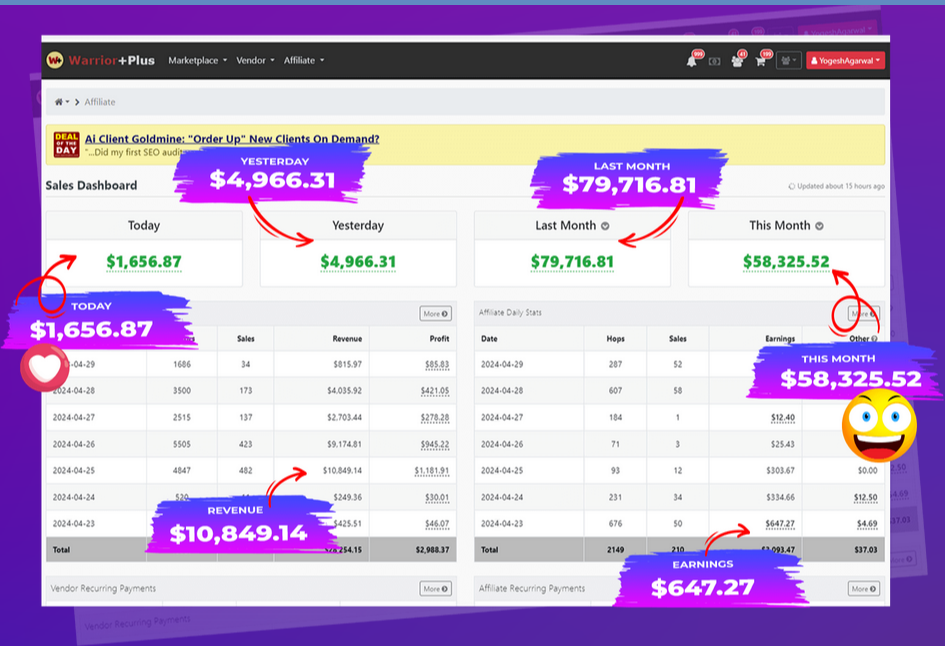Click the Today card header
The image size is (945, 646).
coord(144,225)
